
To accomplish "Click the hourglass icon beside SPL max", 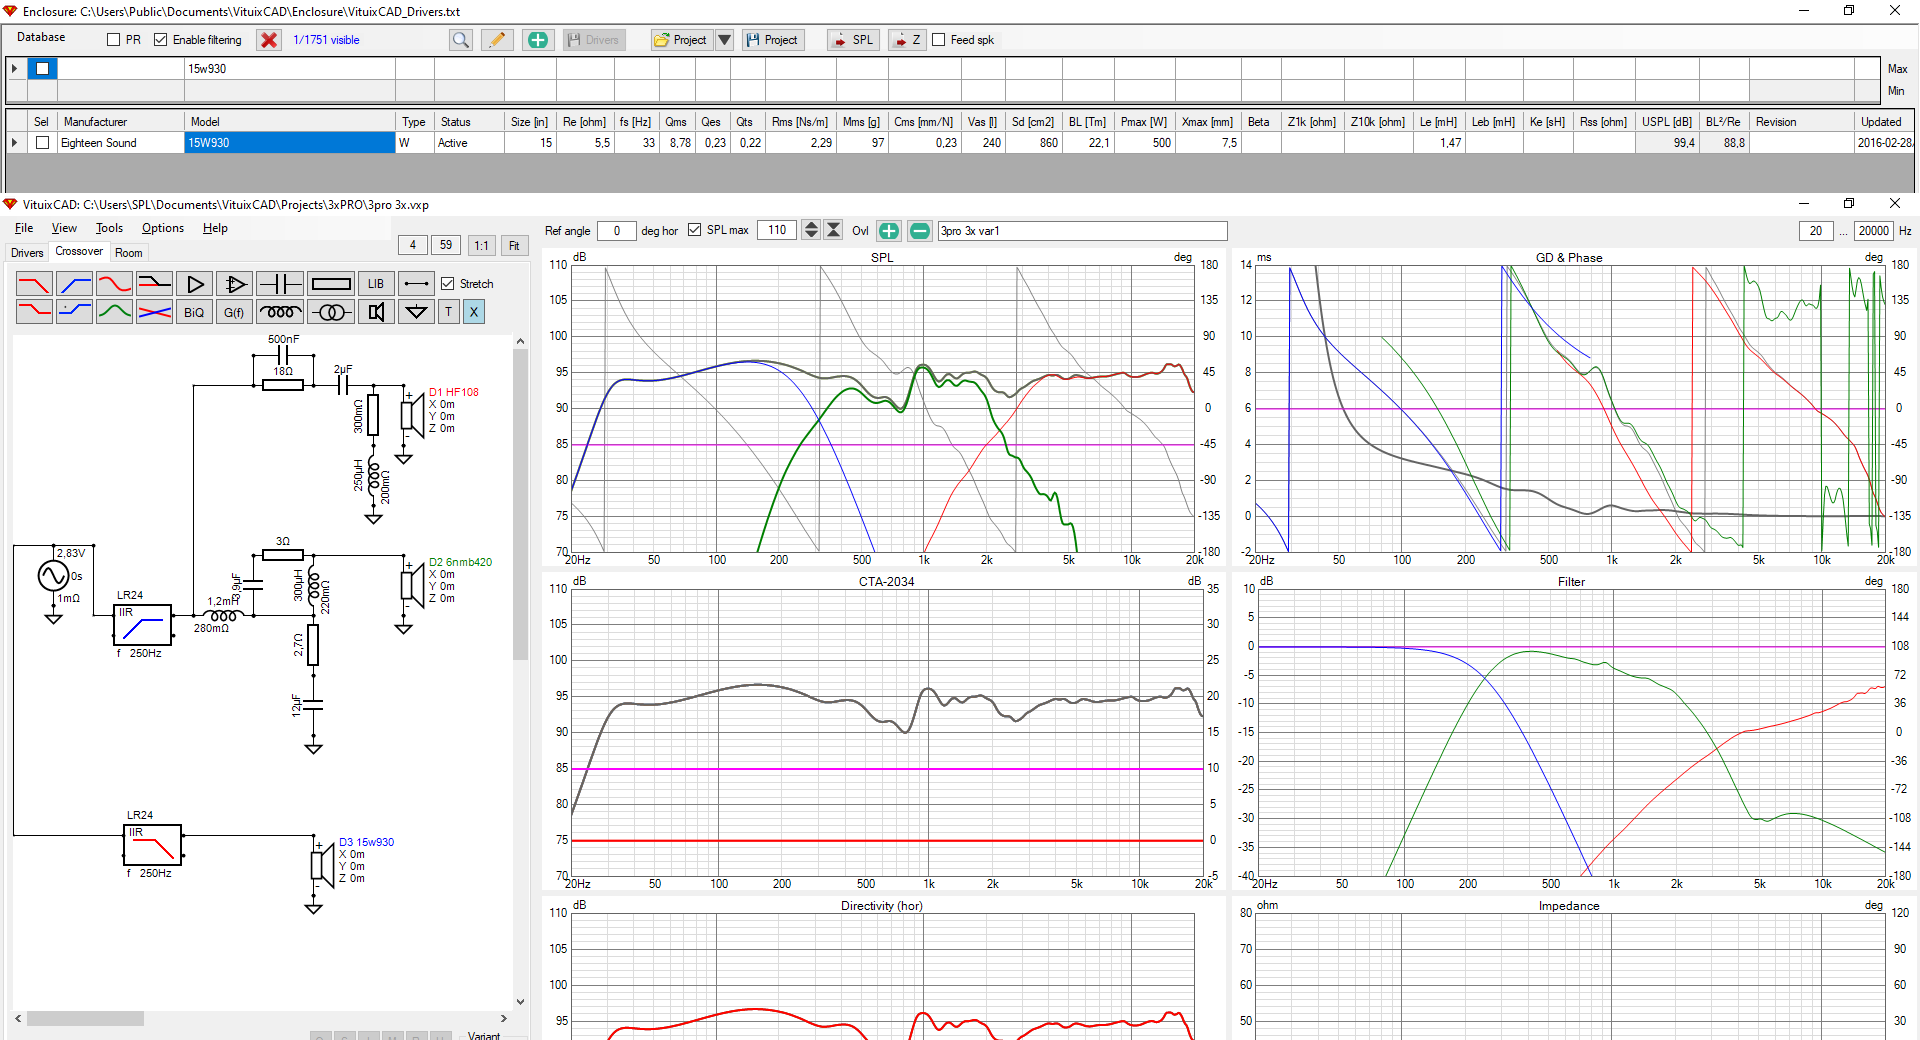I will pyautogui.click(x=833, y=230).
